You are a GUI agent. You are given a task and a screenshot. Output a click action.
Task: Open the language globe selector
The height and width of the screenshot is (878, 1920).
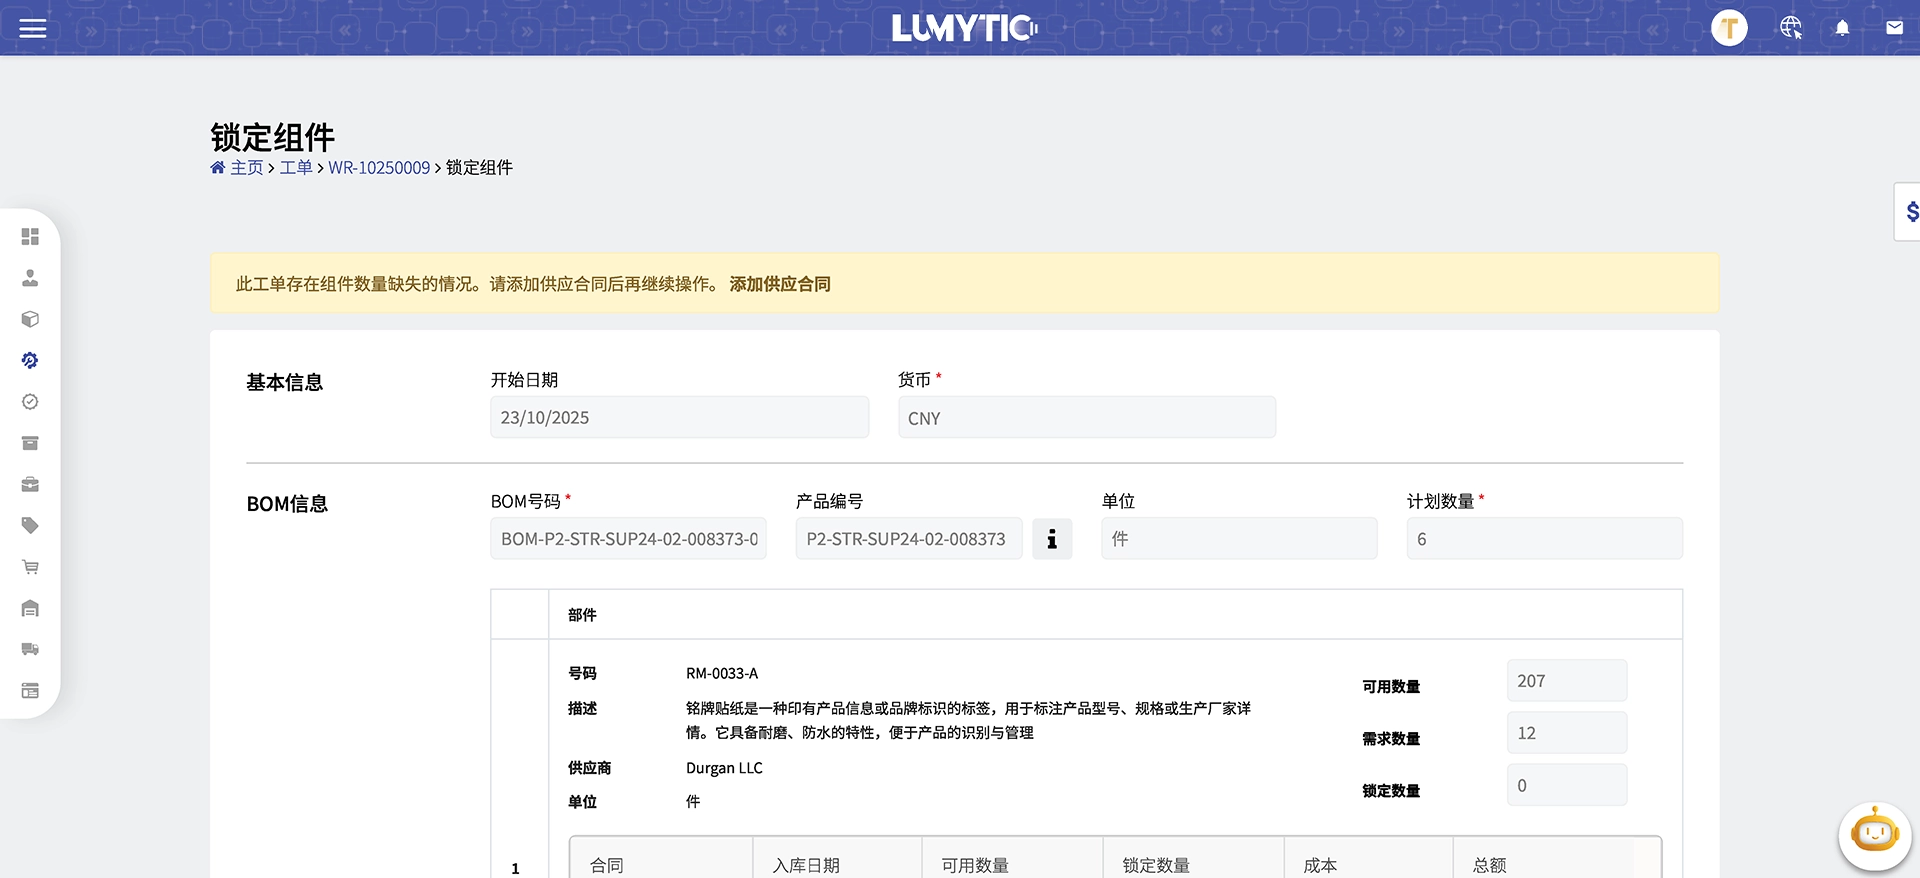(x=1791, y=28)
